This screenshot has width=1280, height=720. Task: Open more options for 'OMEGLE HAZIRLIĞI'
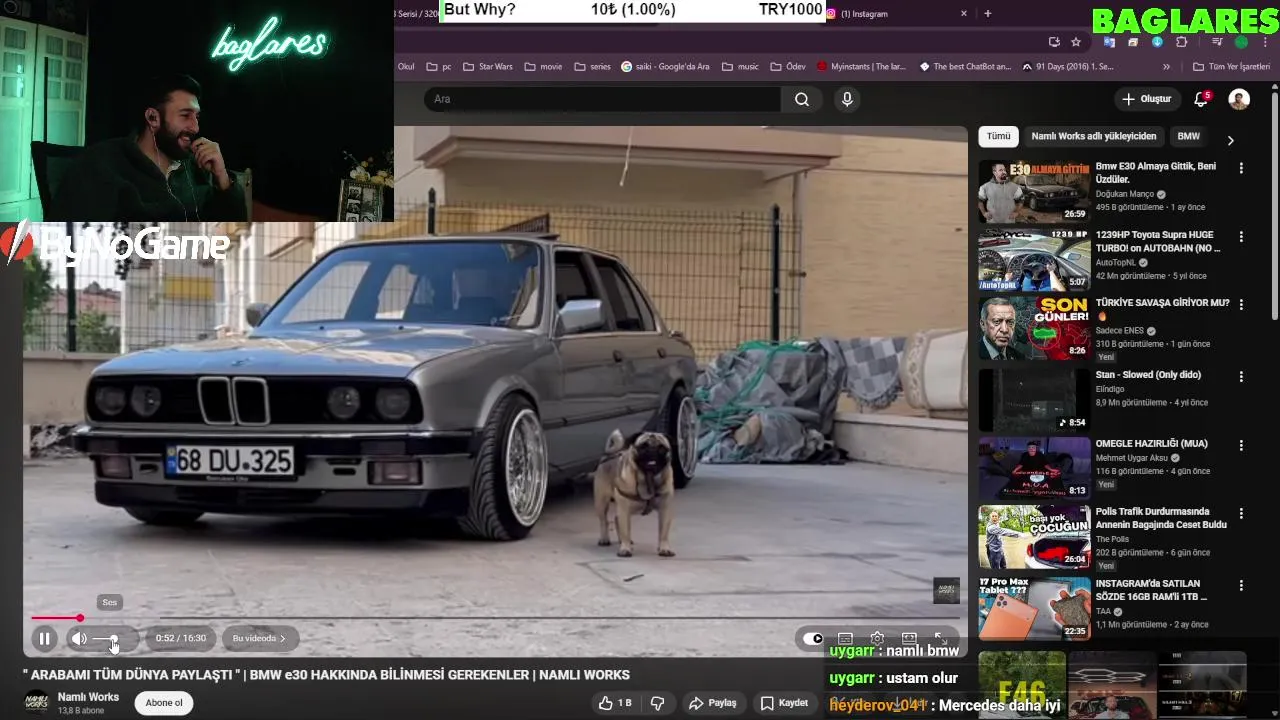point(1241,445)
